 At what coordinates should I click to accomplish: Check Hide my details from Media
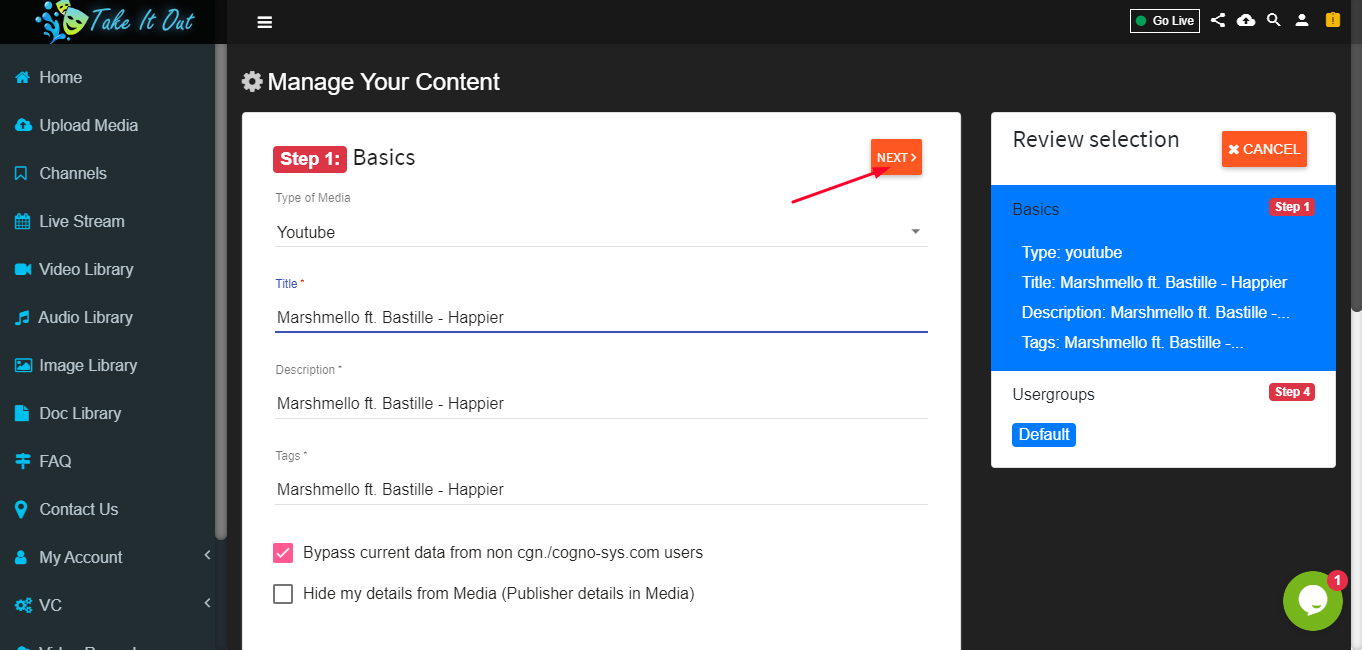click(283, 594)
